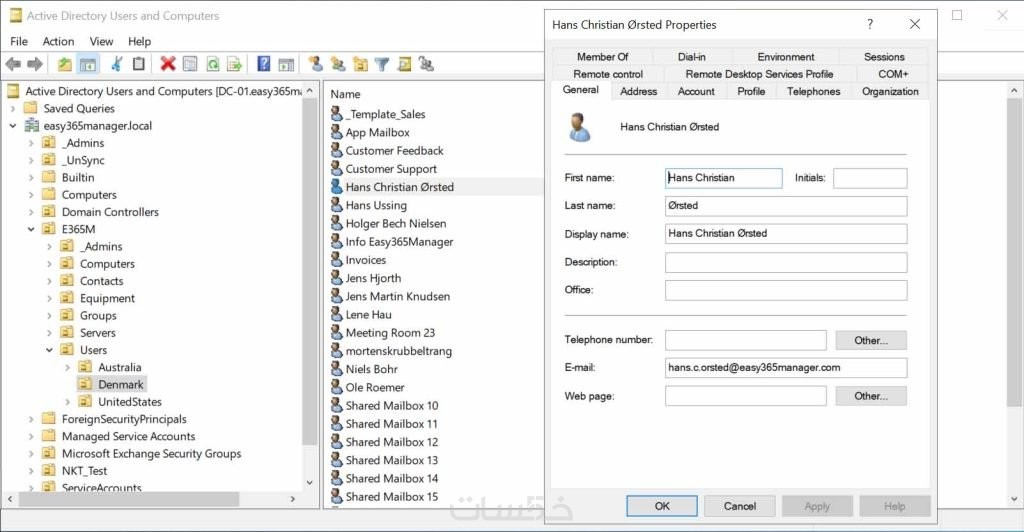The height and width of the screenshot is (532, 1024).
Task: Collapse the easy365manager.local domain node
Action: (x=13, y=125)
